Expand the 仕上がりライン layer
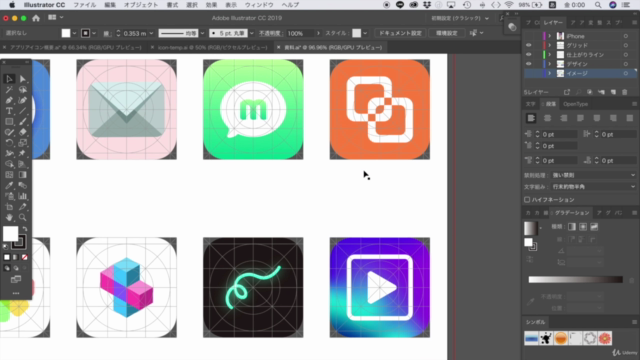This screenshot has width=640, height=360. 550,55
